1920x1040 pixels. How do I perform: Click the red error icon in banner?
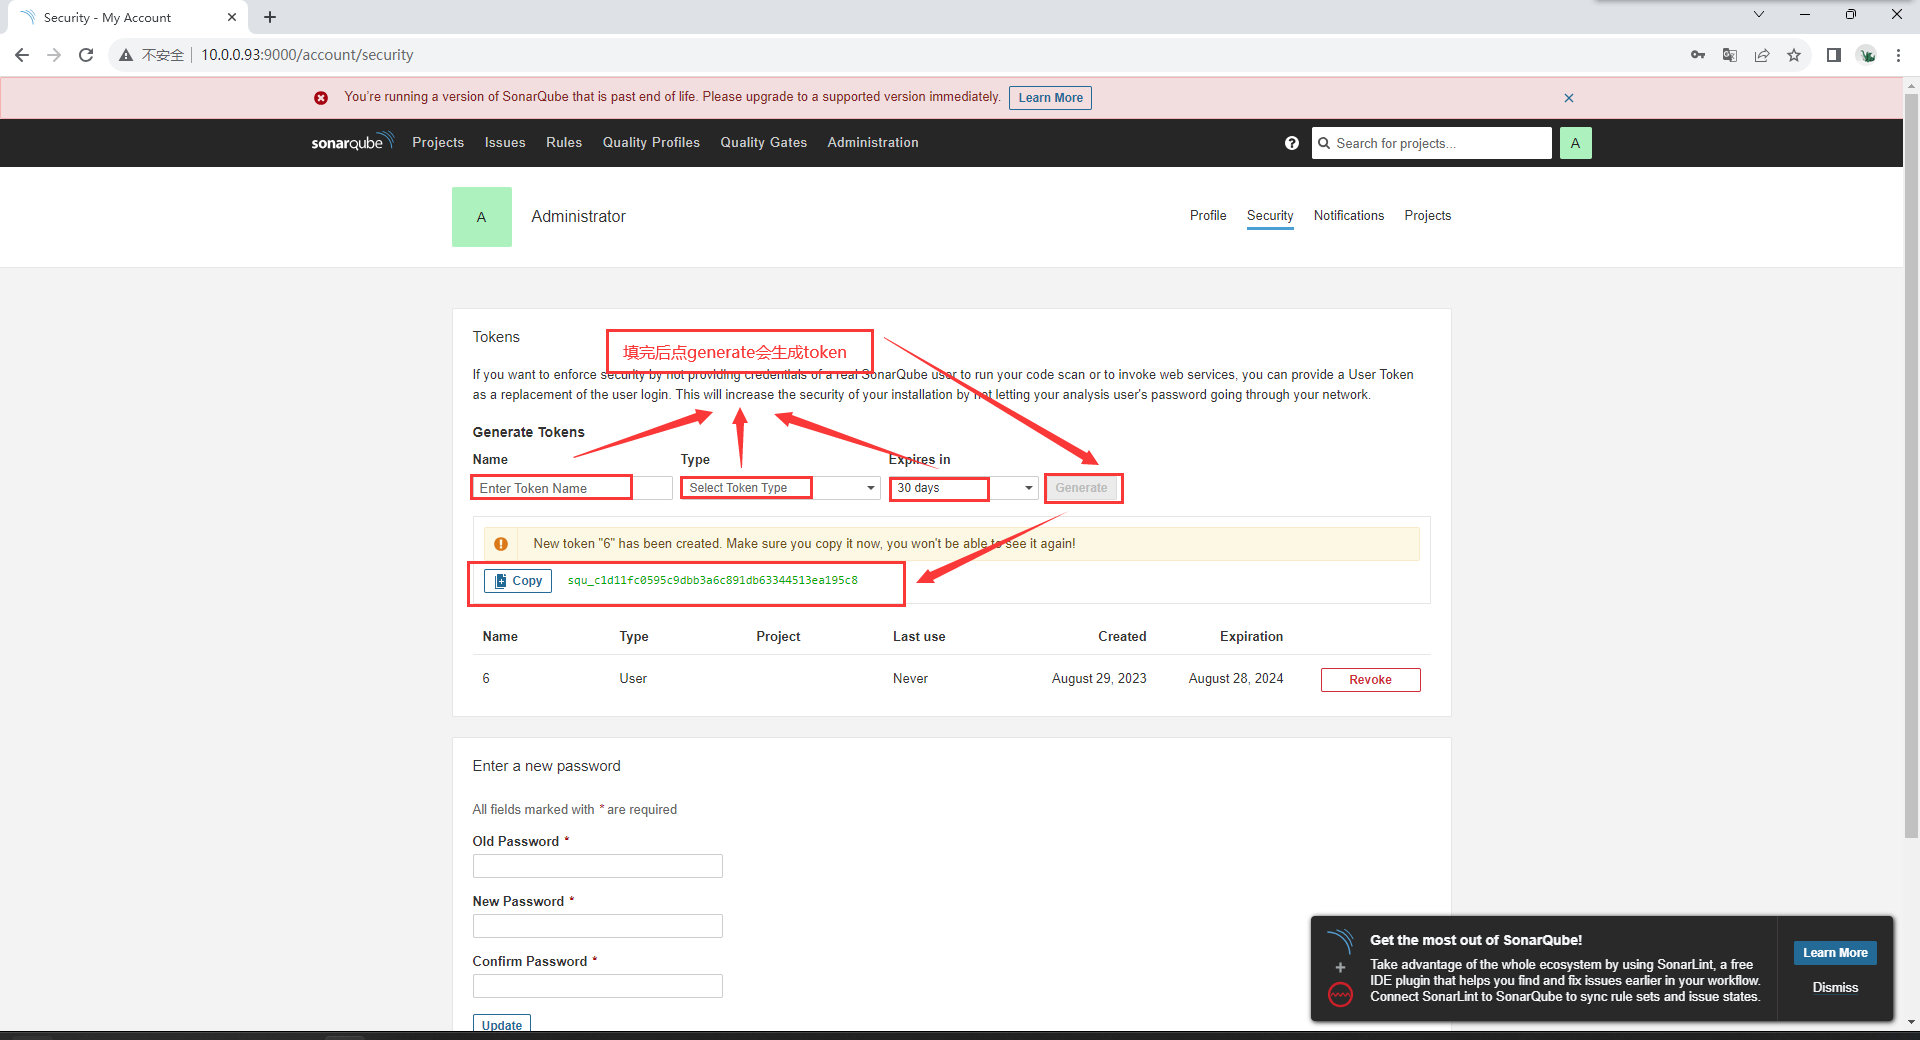pos(321,98)
